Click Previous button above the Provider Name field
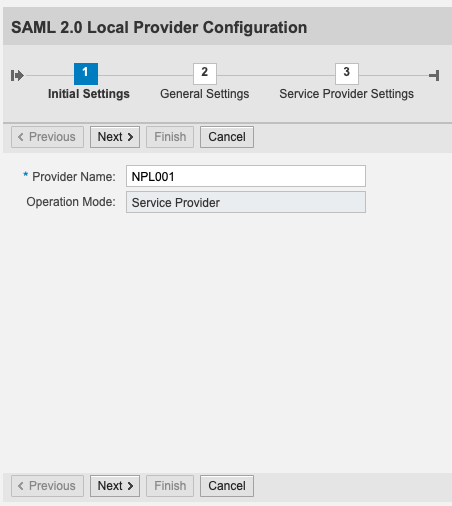 click(47, 137)
